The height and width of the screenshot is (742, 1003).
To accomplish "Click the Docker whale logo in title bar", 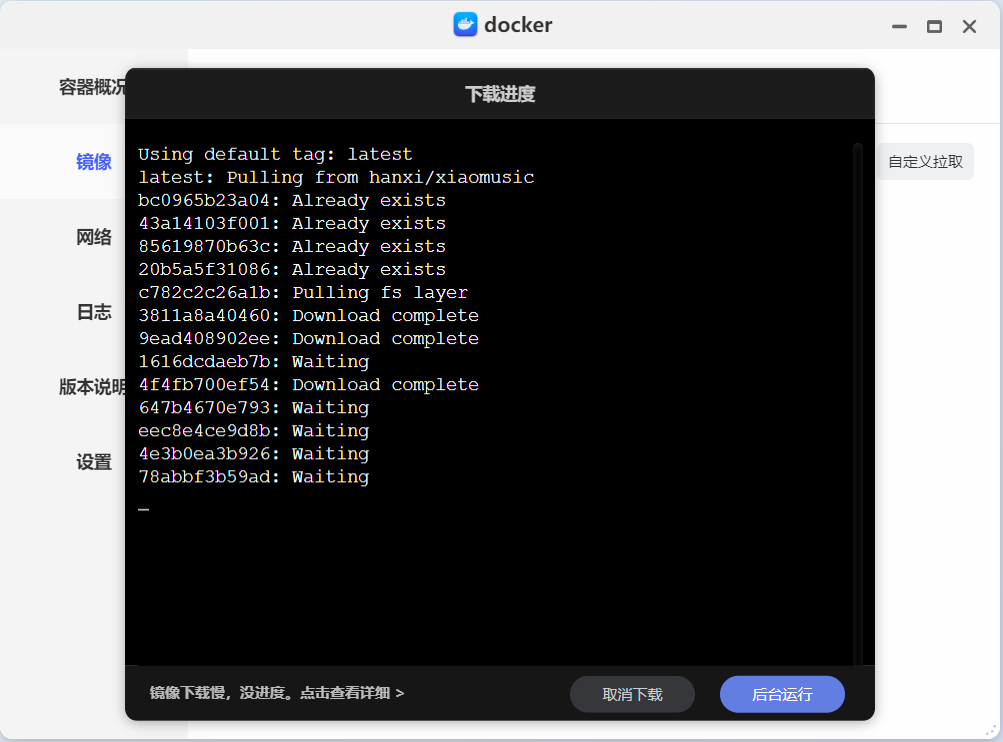I will click(465, 25).
